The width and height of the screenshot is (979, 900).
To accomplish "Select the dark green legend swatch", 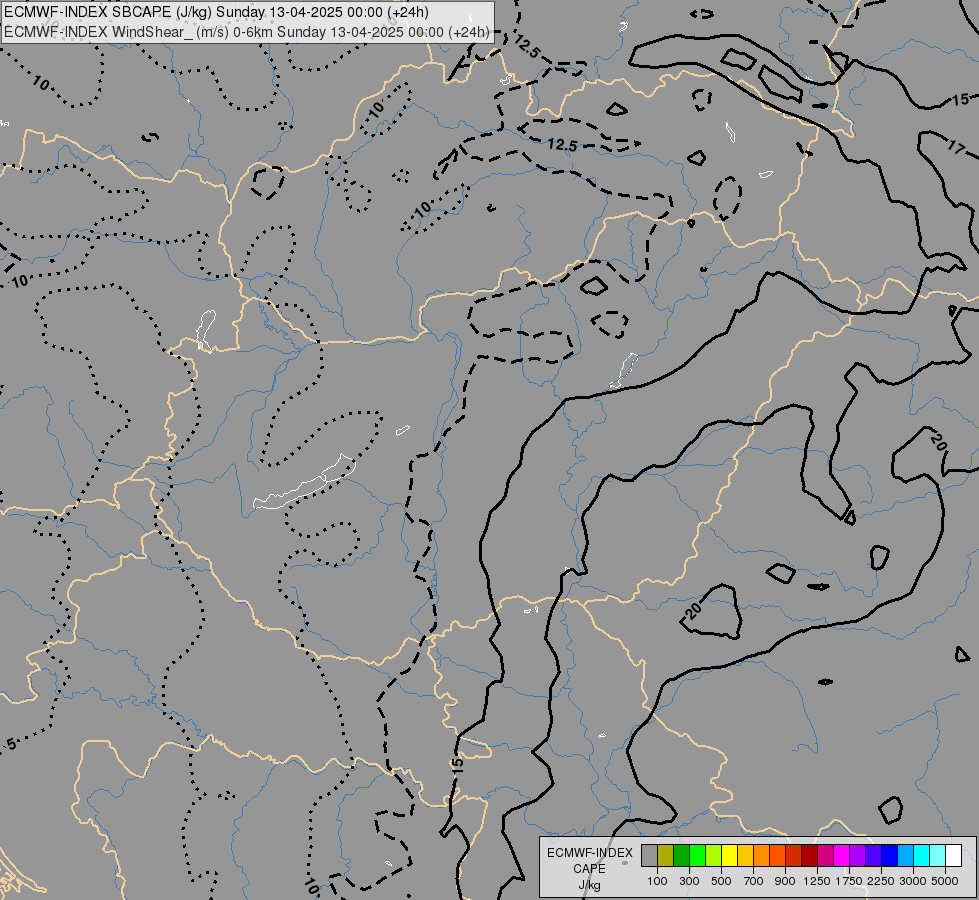I will (681, 856).
